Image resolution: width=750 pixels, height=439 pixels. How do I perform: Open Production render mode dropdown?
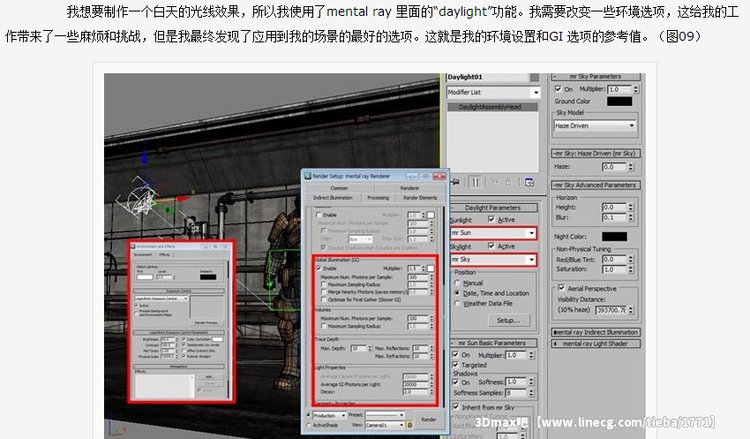(329, 415)
